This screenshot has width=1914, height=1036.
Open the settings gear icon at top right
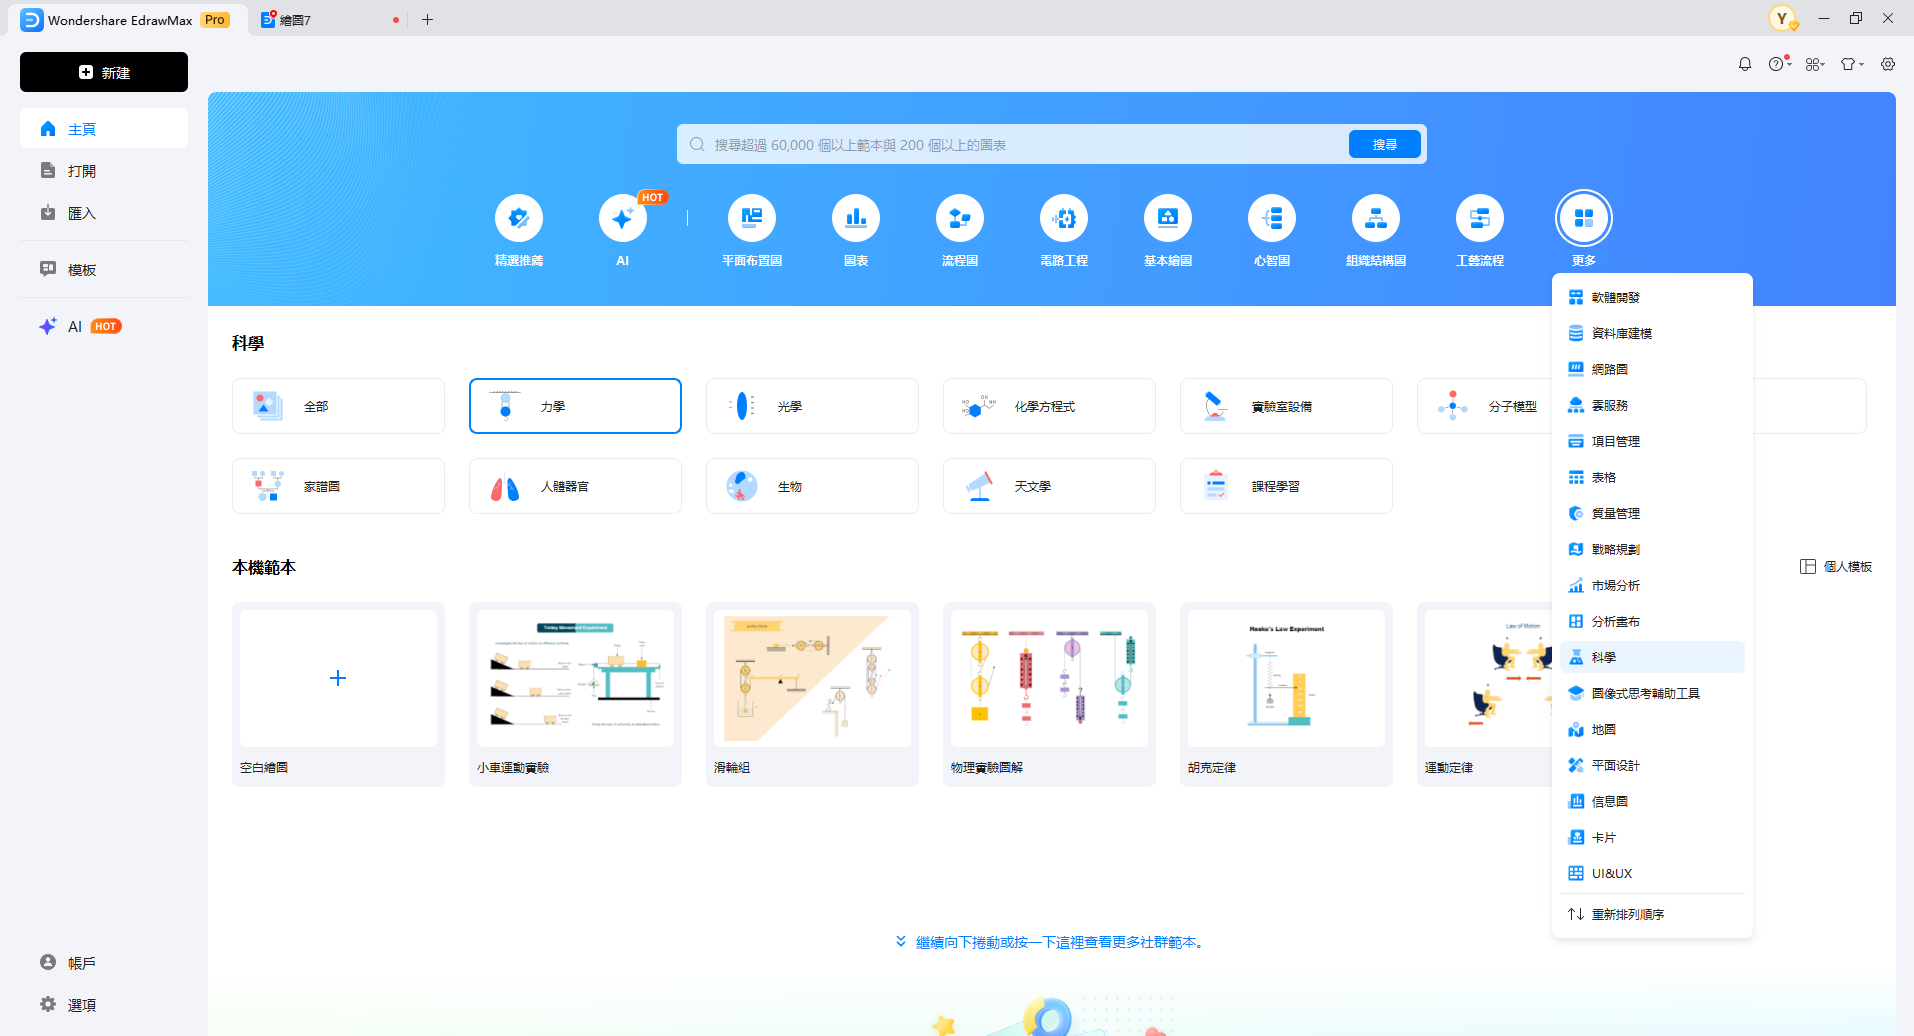[x=1887, y=64]
